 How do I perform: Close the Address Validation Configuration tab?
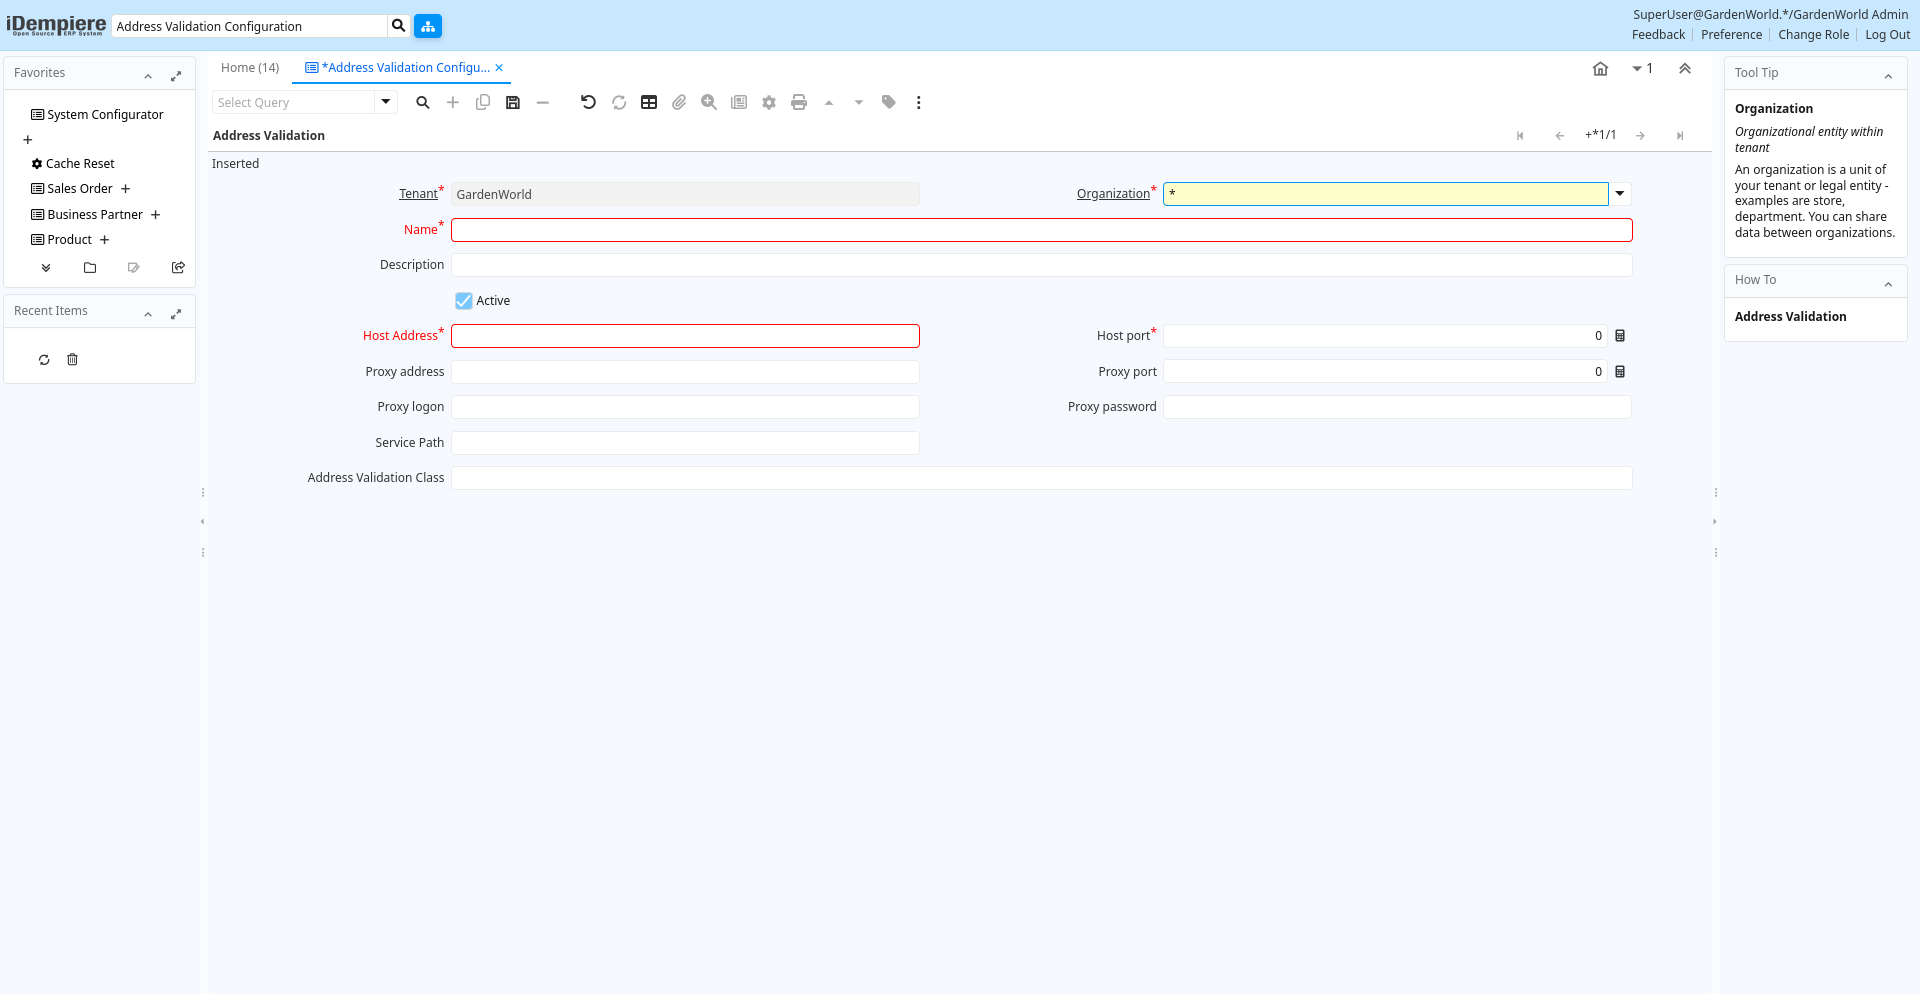[499, 68]
